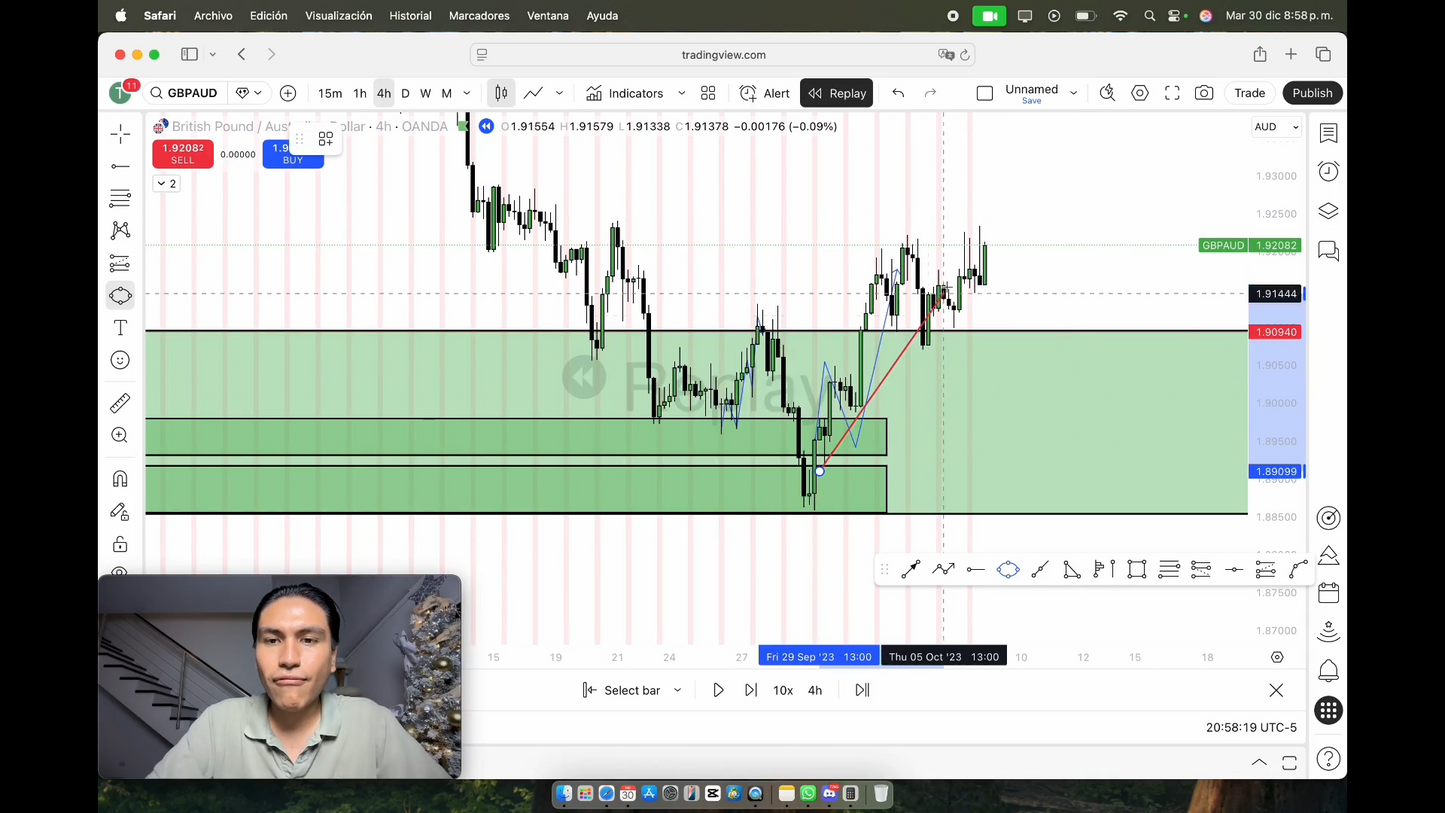Viewport: 1445px width, 813px height.
Task: Open the Indicators panel
Action: (636, 92)
